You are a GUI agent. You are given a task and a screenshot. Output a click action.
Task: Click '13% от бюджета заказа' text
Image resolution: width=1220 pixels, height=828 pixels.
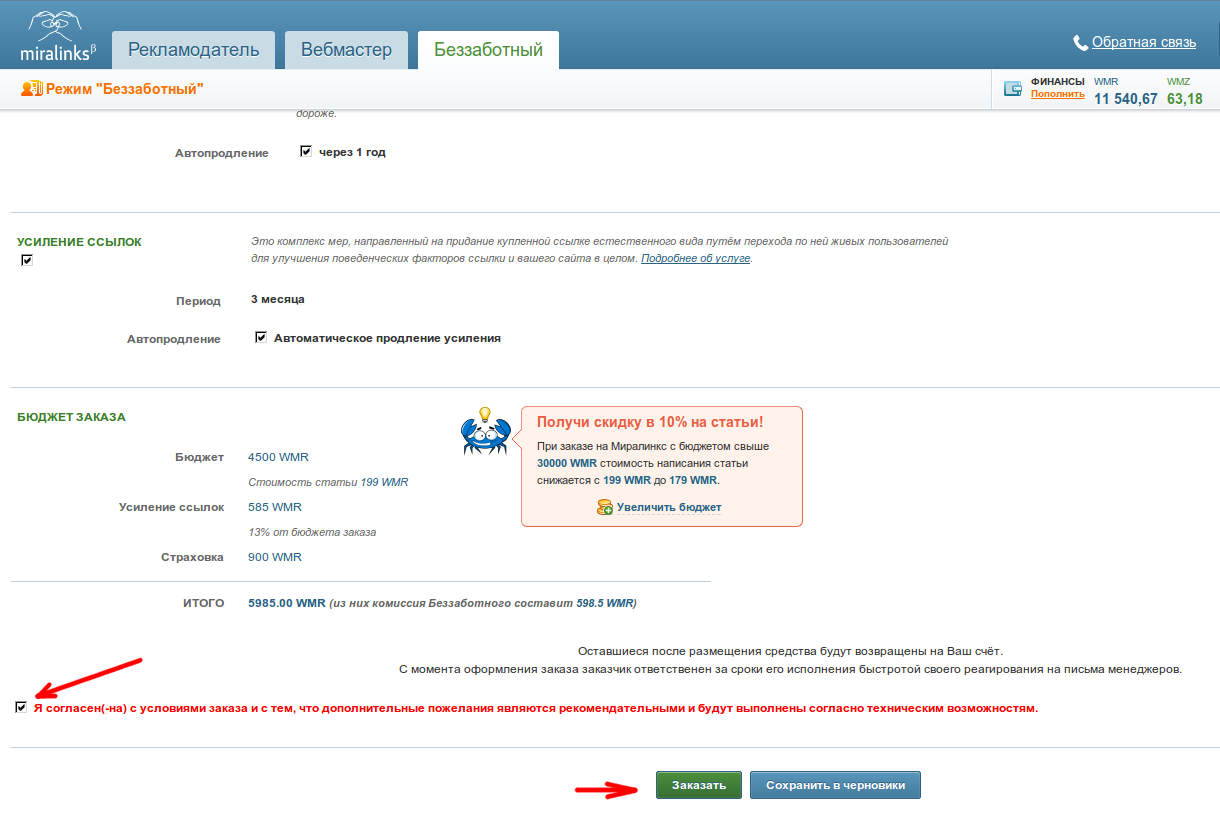[312, 532]
